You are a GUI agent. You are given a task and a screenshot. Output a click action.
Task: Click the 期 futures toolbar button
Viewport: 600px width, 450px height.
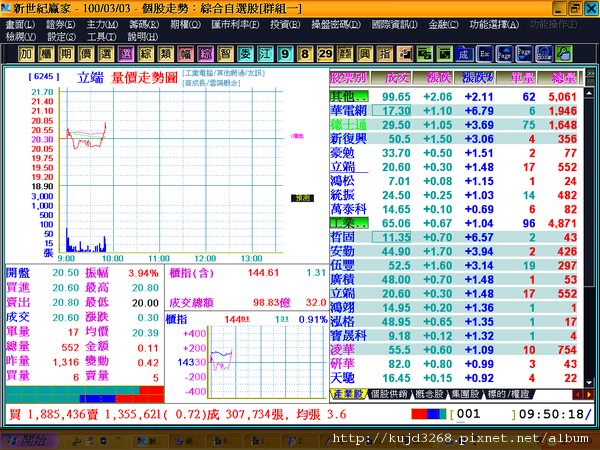[x=66, y=54]
